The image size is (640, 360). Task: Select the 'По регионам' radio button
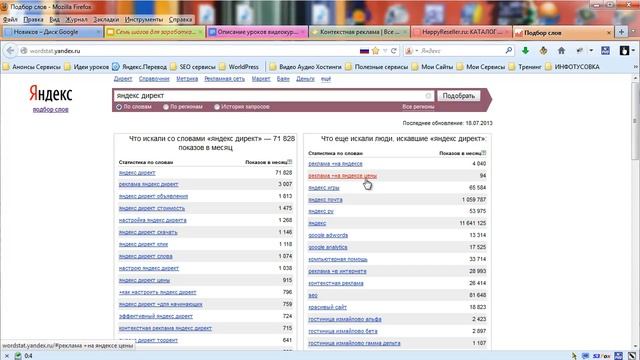166,107
